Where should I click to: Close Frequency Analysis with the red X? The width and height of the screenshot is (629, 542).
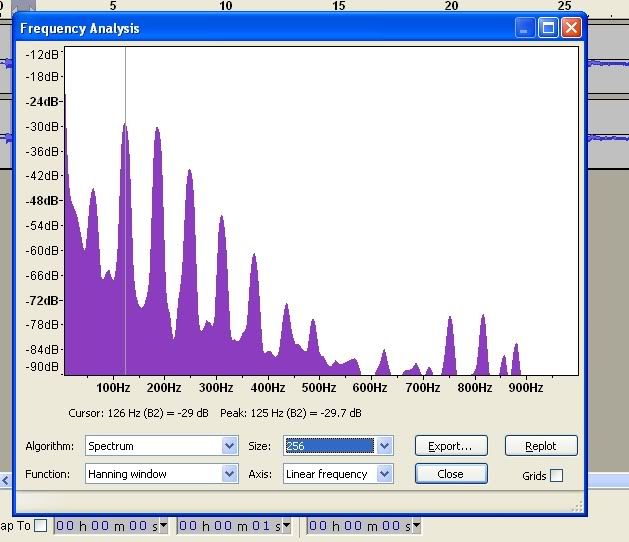pos(570,28)
